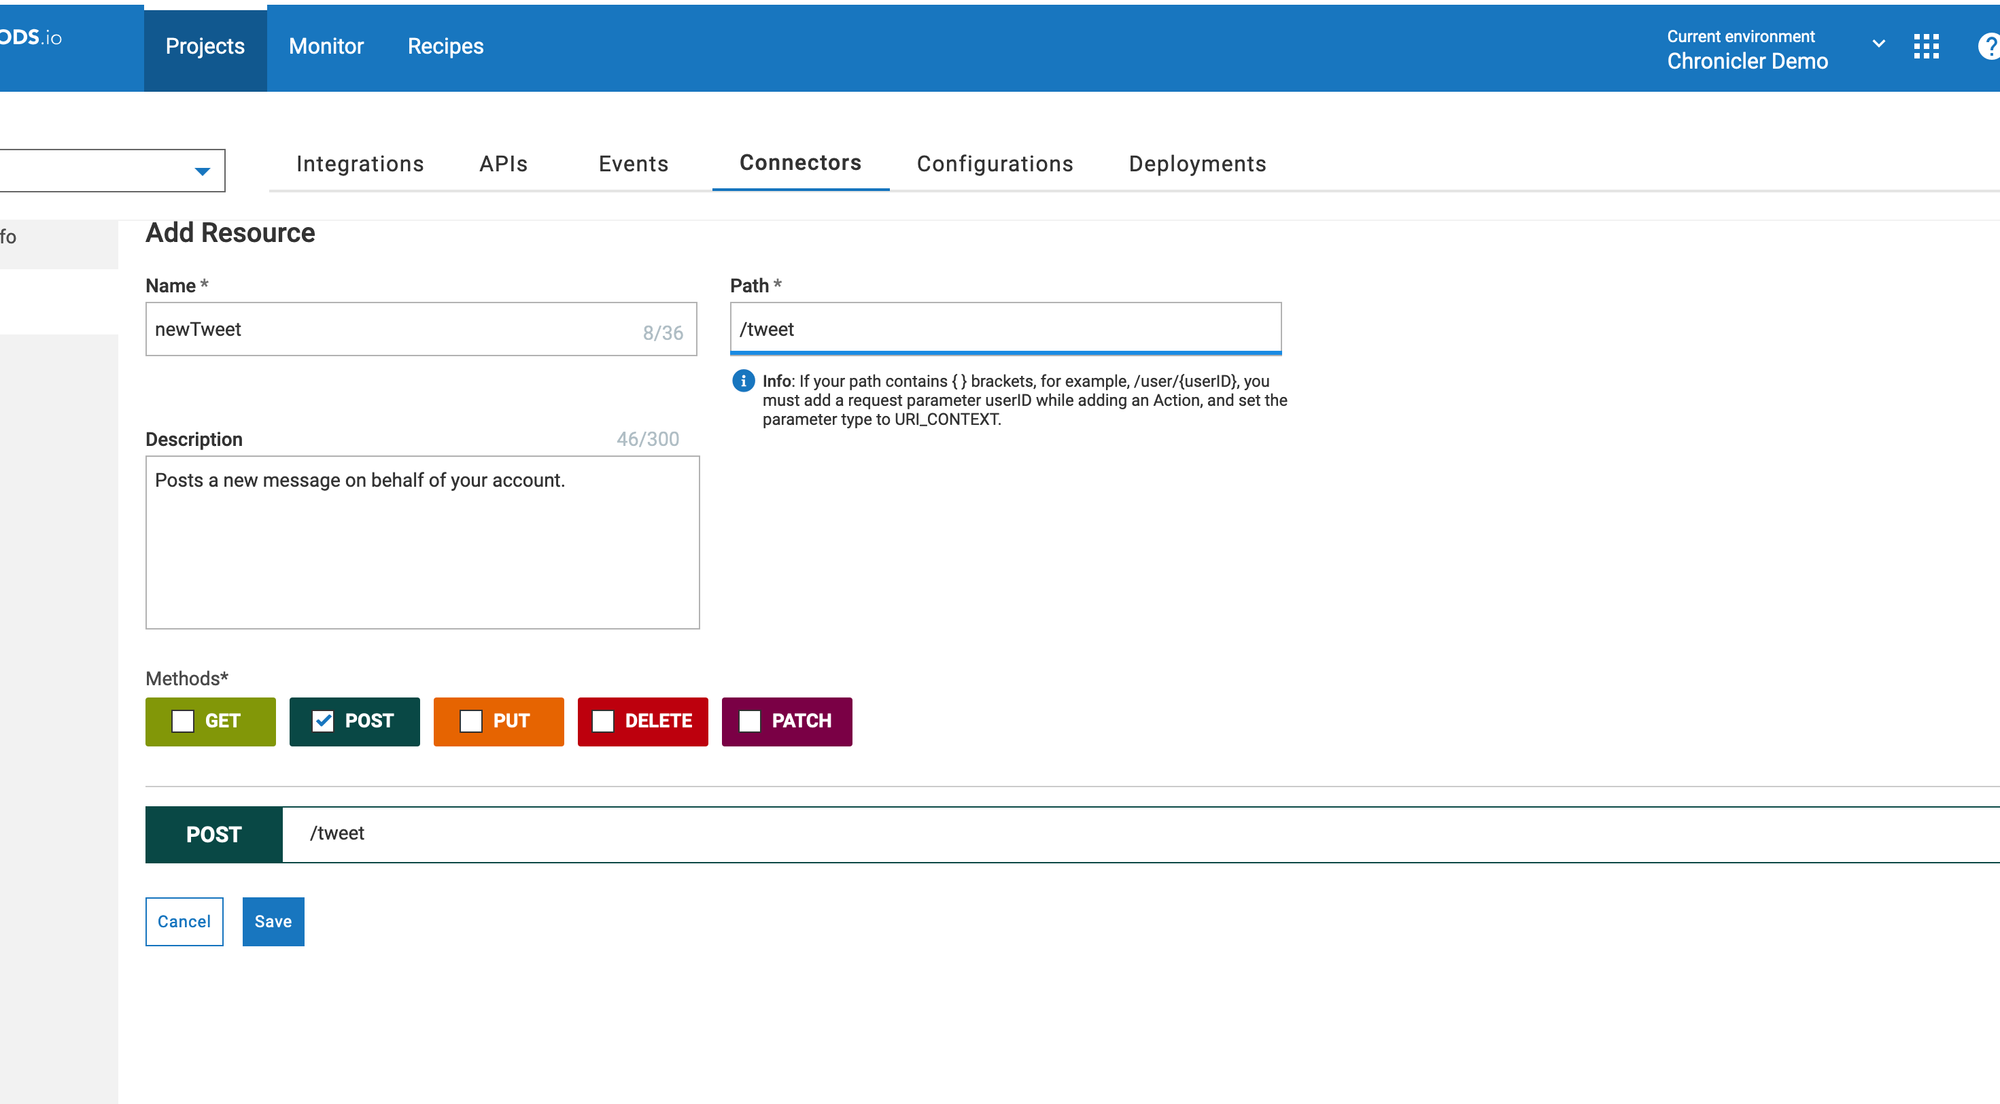Click the Cancel button
The height and width of the screenshot is (1104, 2000).
point(184,921)
